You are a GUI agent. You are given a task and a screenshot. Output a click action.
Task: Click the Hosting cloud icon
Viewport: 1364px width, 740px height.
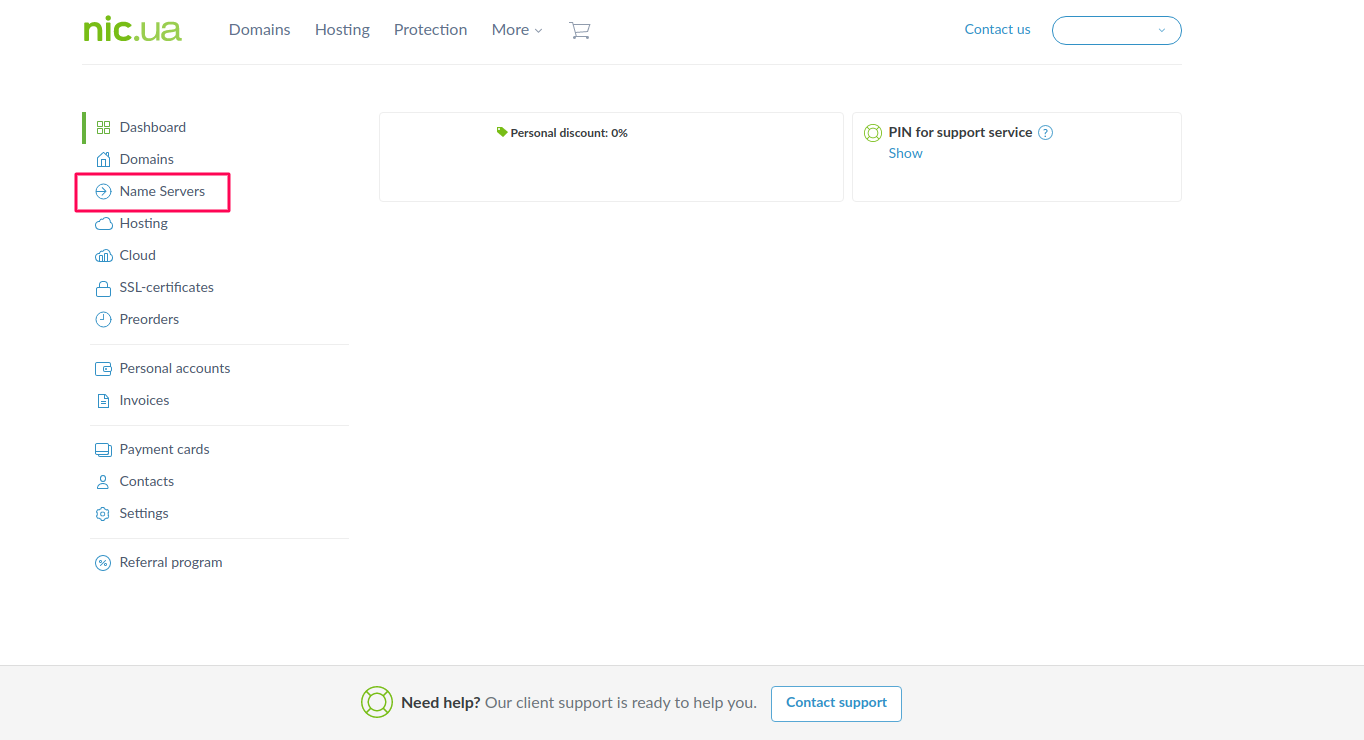coord(103,223)
